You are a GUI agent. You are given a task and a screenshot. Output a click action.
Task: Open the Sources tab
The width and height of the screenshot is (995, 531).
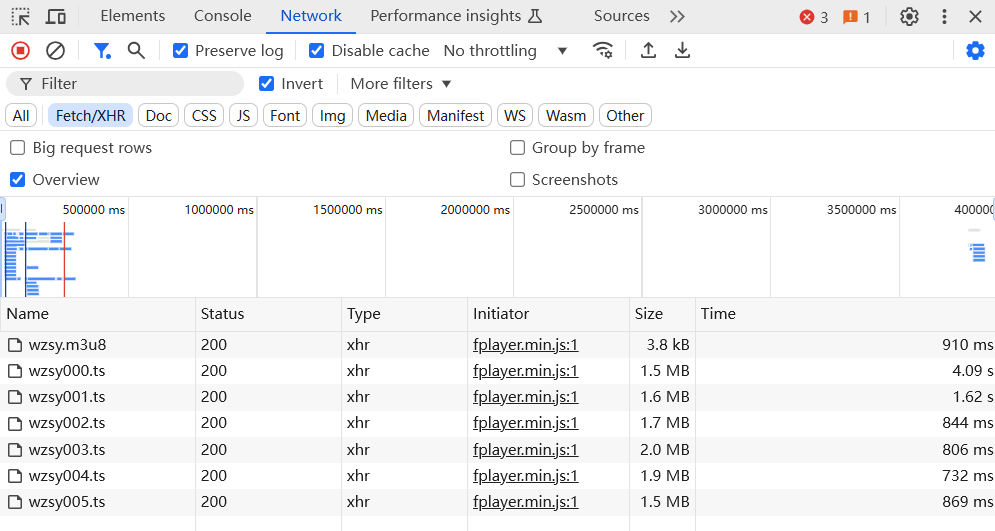pyautogui.click(x=621, y=16)
